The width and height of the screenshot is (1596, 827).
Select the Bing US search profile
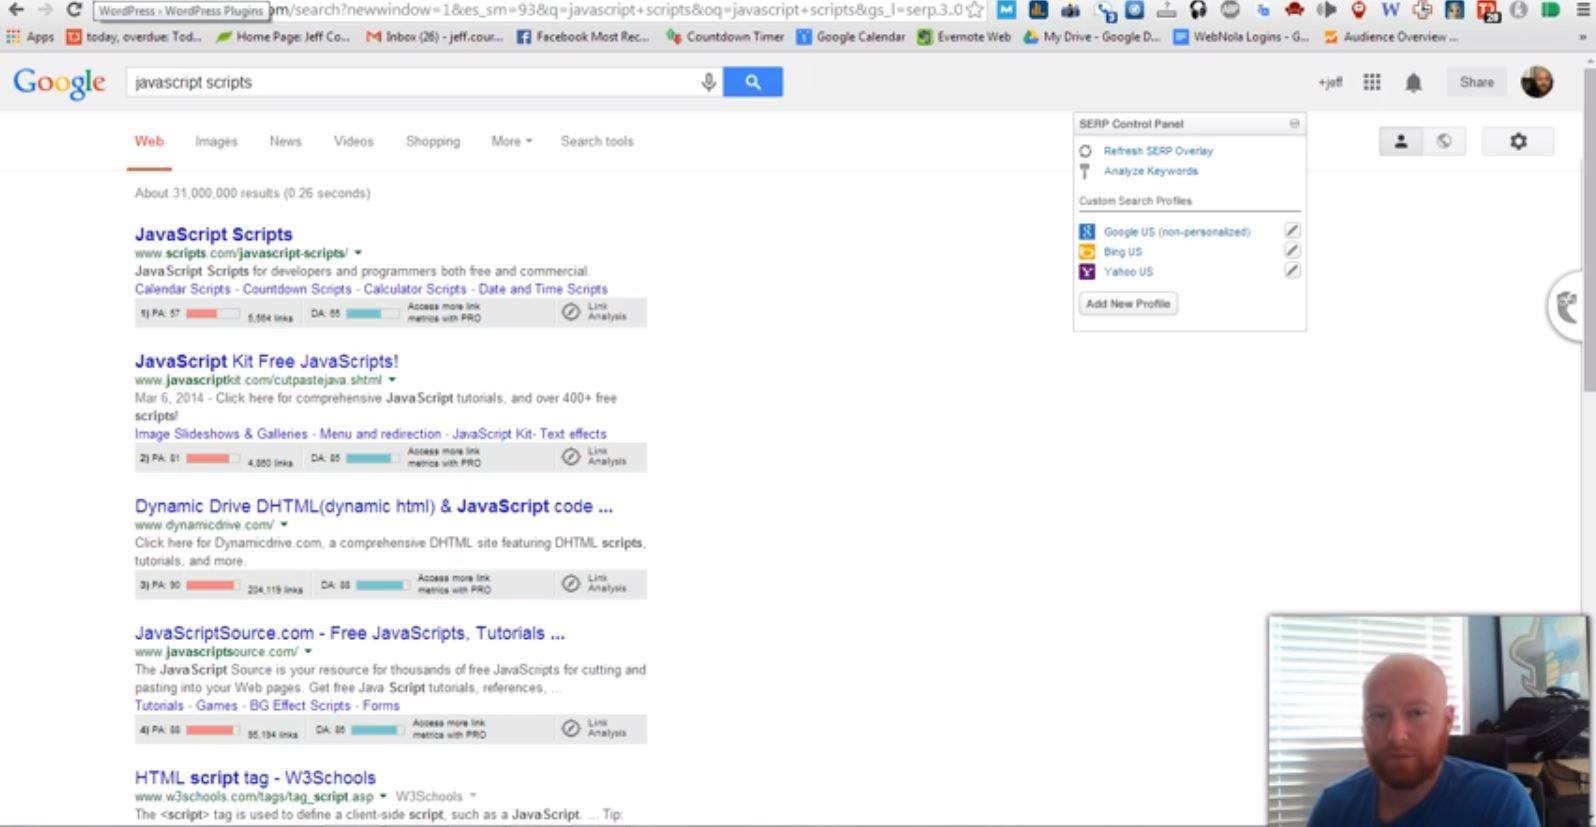pos(1122,252)
